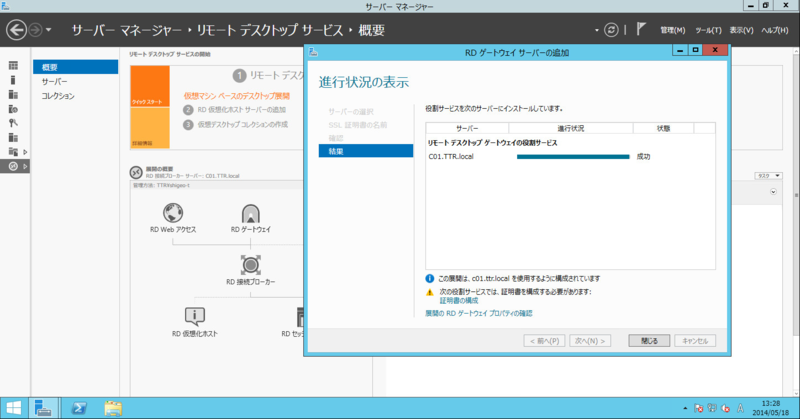The width and height of the screenshot is (800, 419).
Task: Open the navigation history dropdown arrow
Action: coord(48,30)
